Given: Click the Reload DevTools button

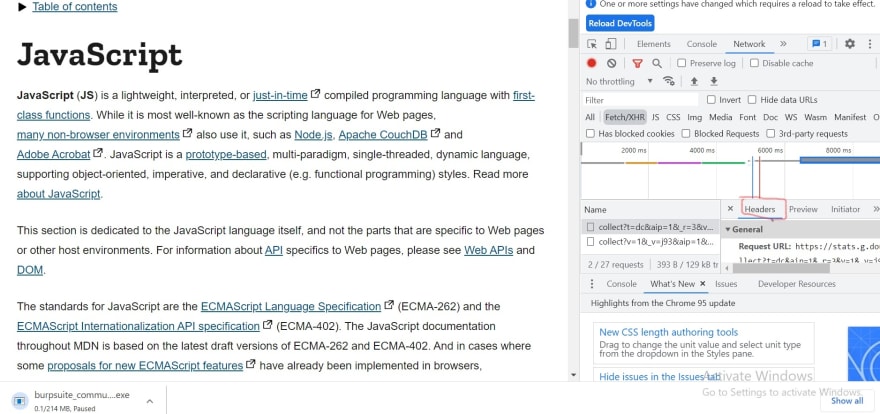Looking at the screenshot, I should tap(620, 24).
